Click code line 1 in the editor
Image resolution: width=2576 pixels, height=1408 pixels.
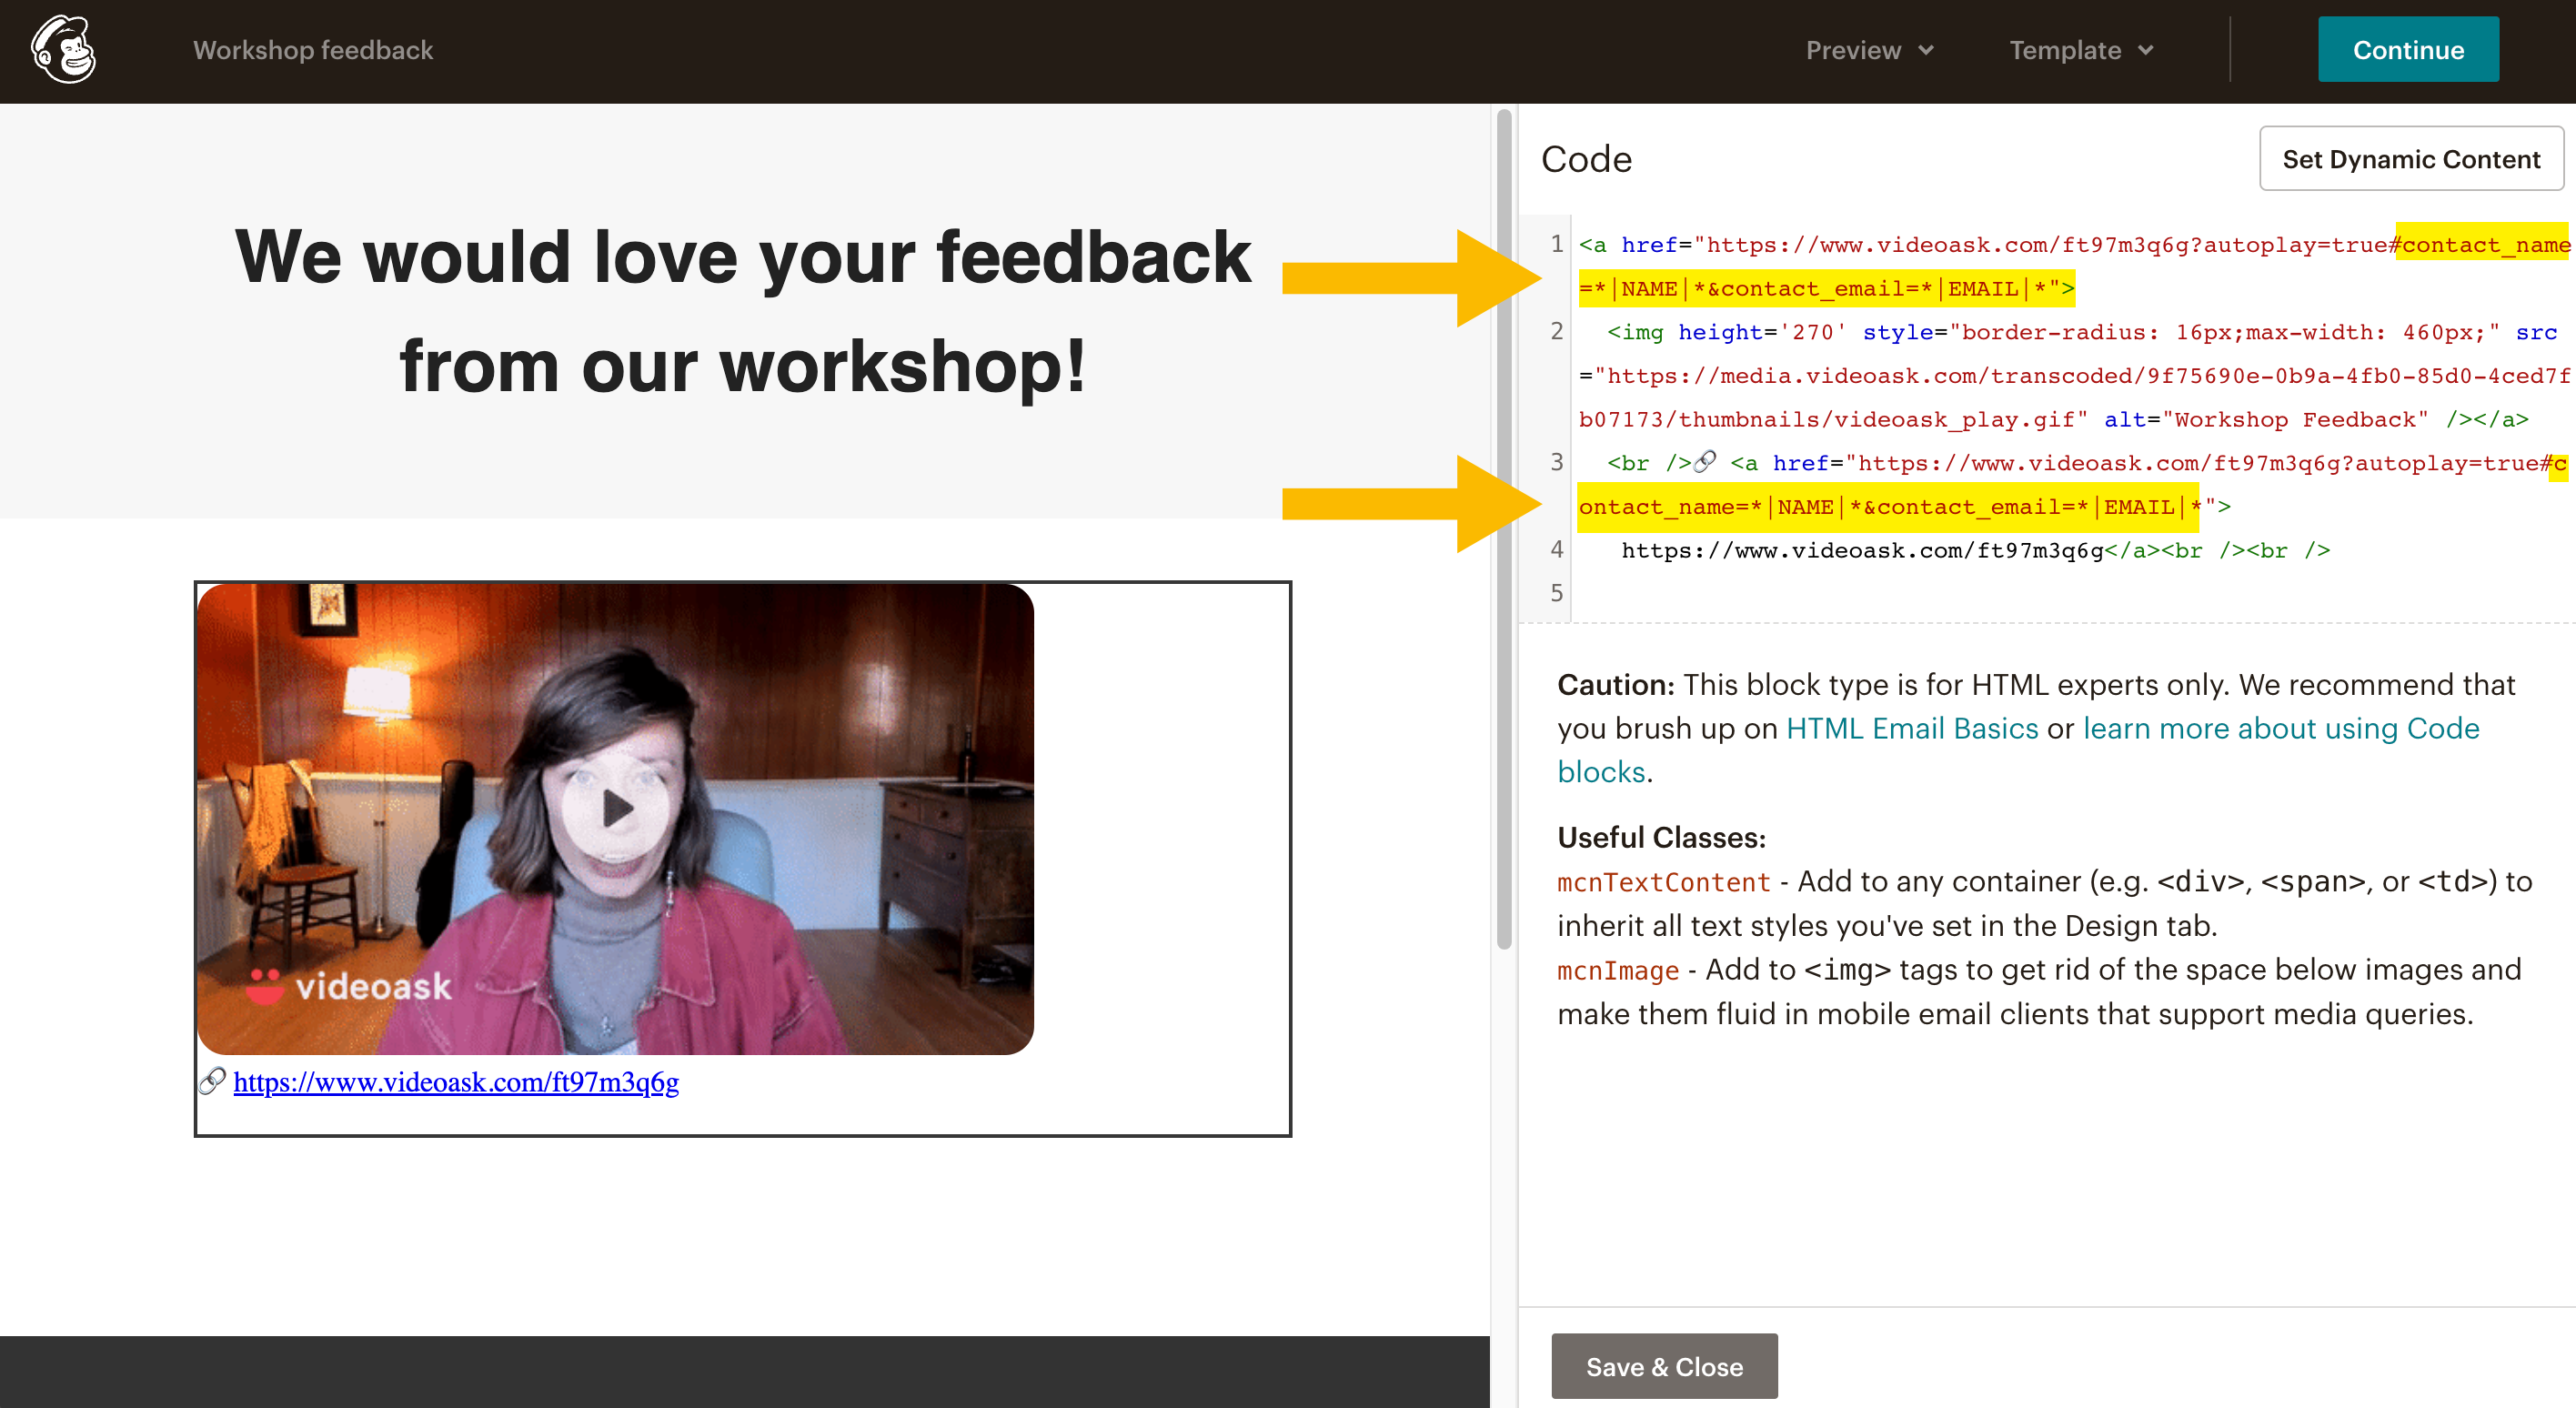2073,266
